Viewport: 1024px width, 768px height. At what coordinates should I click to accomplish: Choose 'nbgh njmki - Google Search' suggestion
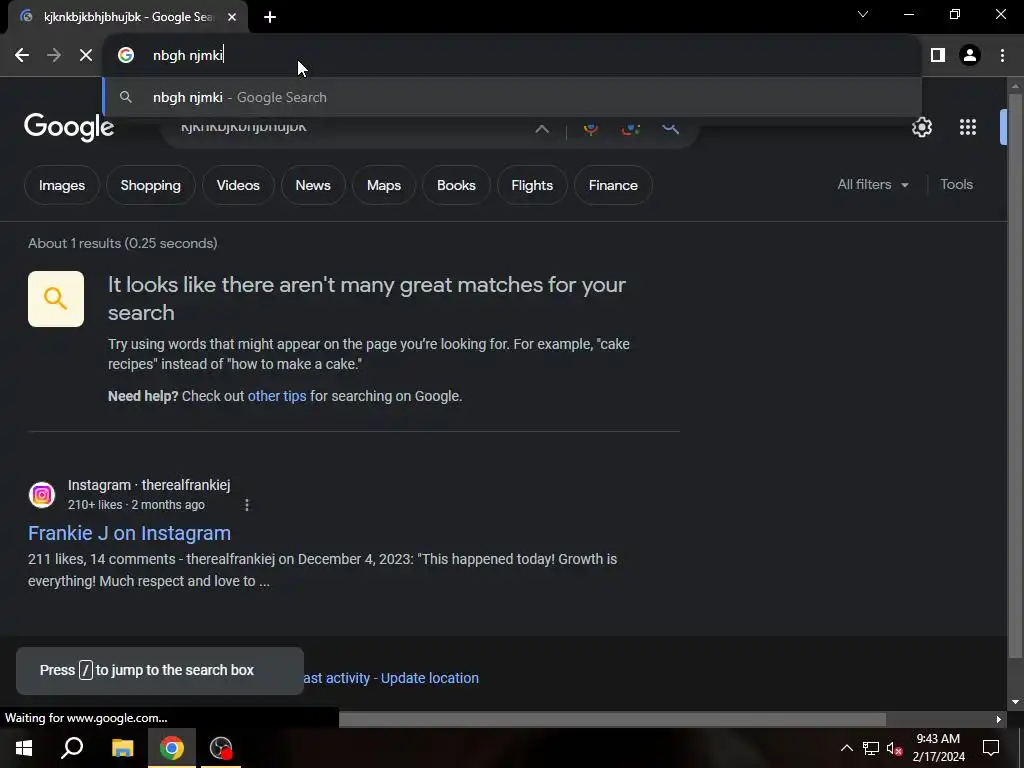(x=512, y=97)
